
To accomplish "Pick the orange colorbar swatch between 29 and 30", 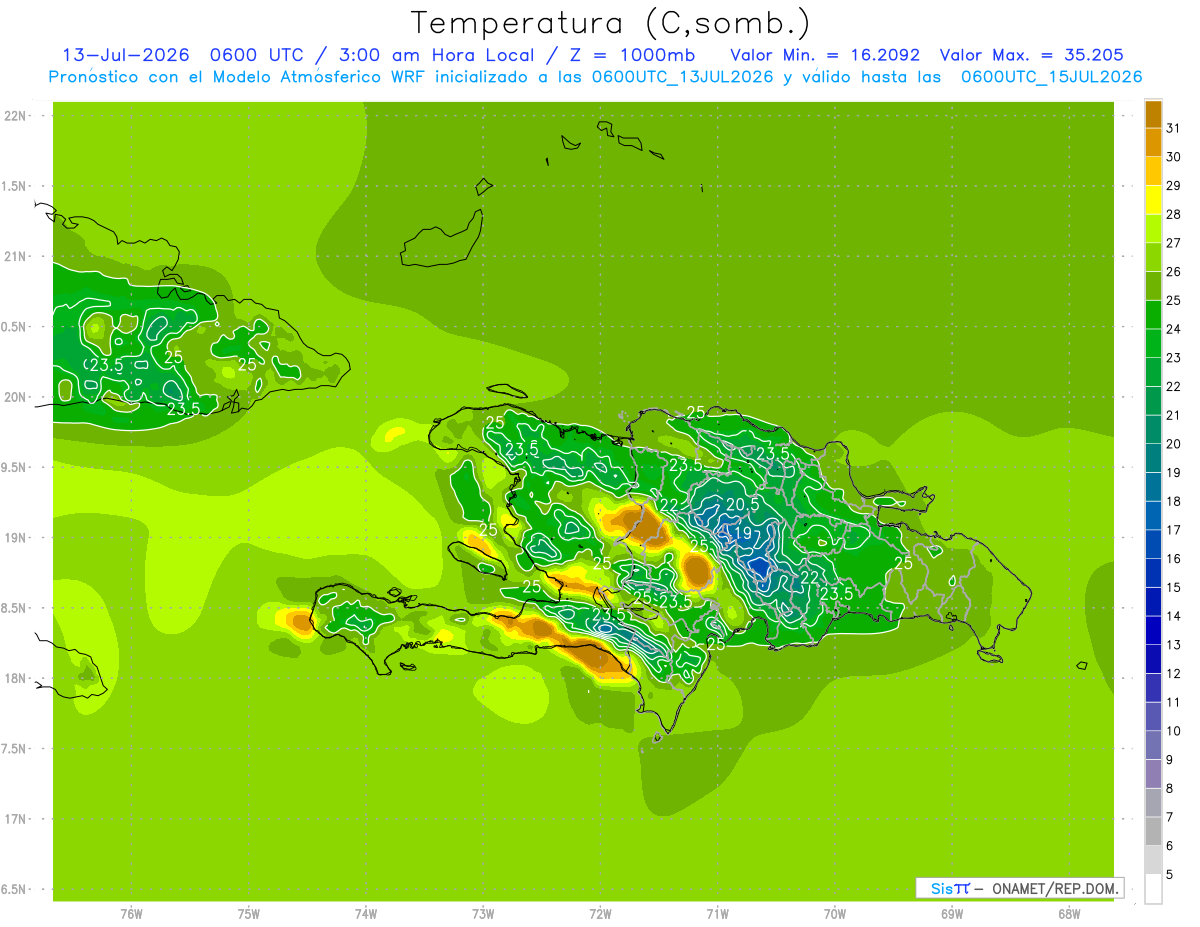I will tap(1153, 171).
